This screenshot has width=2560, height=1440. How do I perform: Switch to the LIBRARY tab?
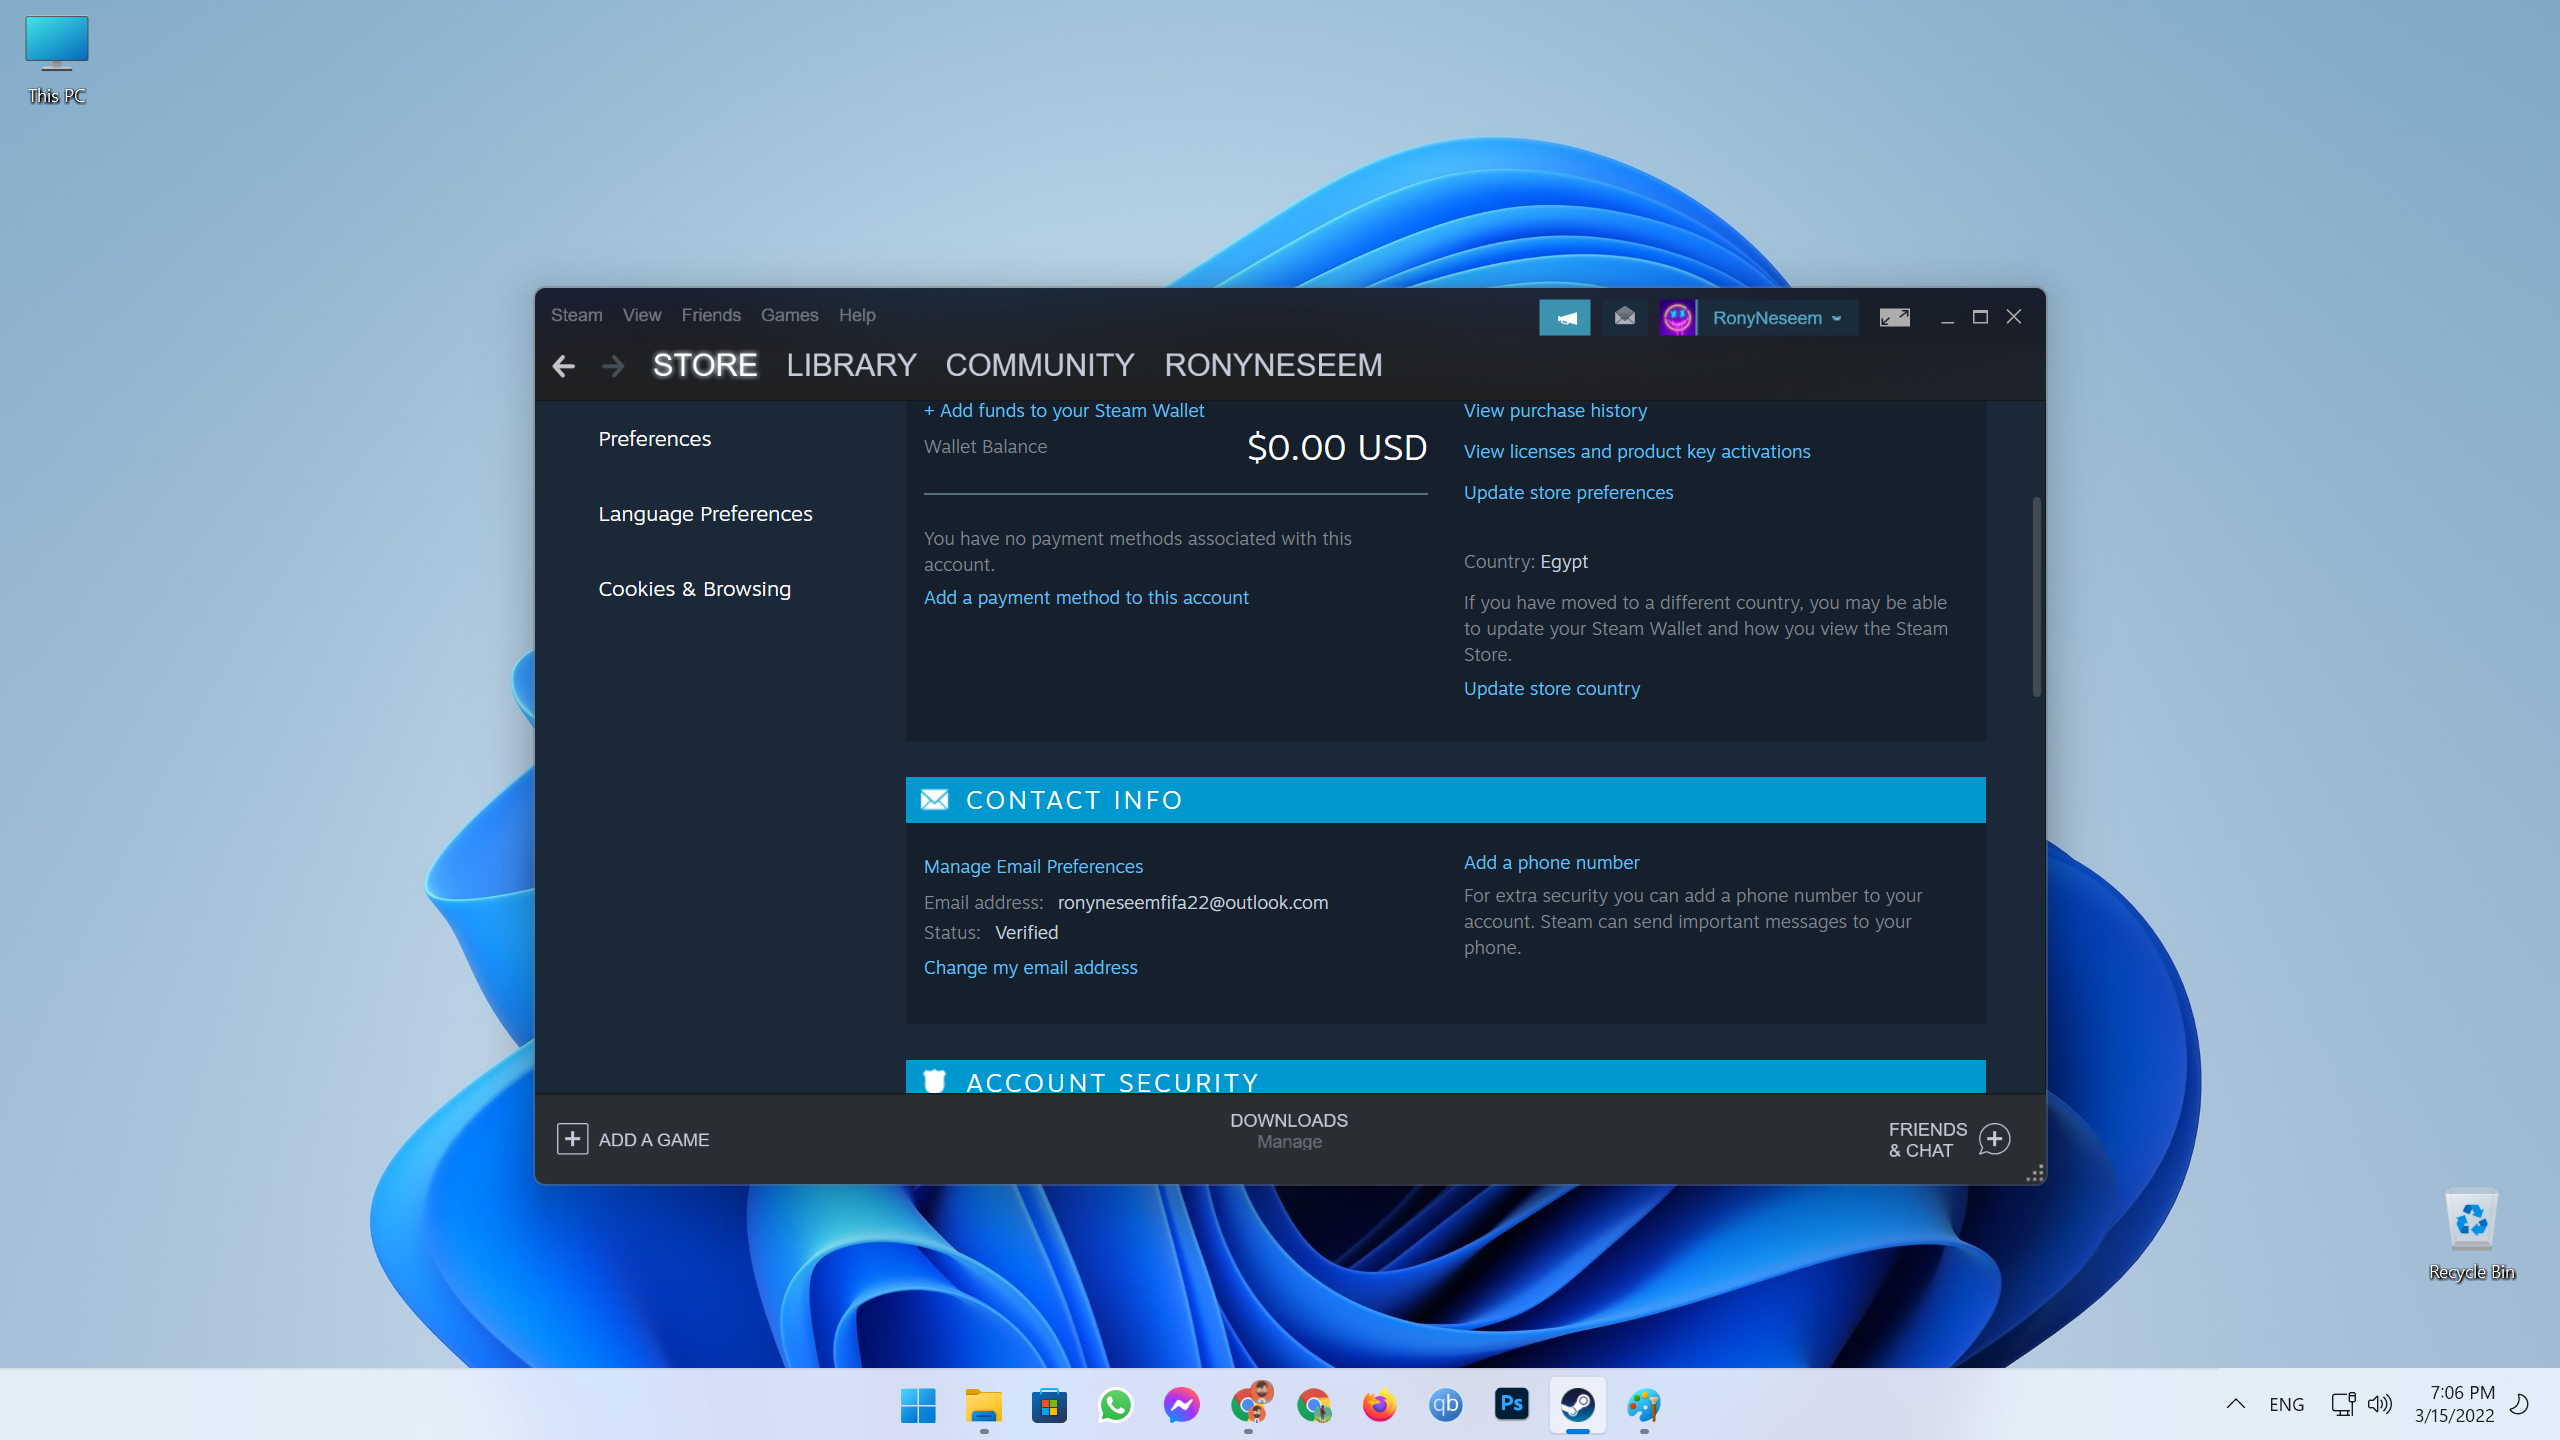tap(851, 365)
